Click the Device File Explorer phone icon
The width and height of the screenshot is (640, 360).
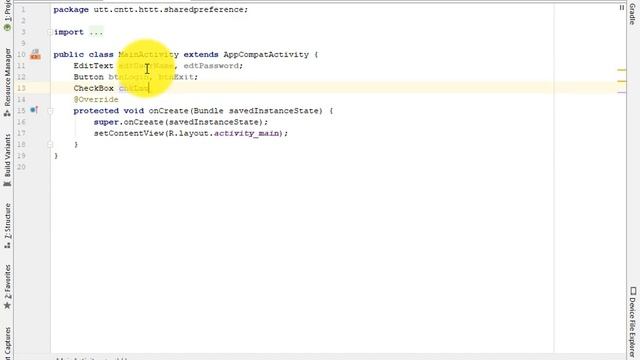point(633,291)
